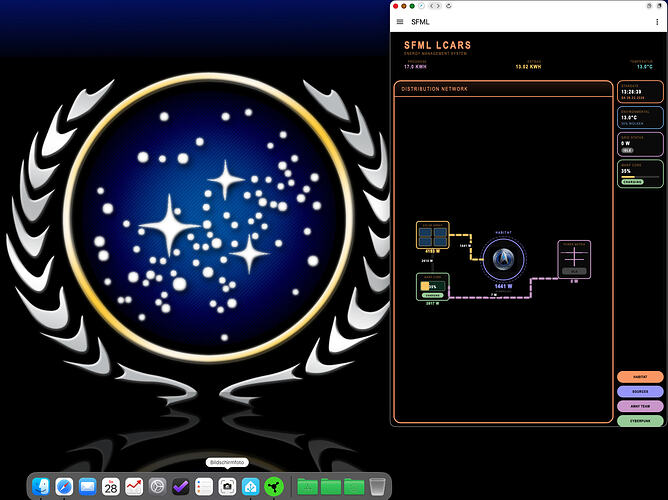Viewport: 668px width, 500px height.
Task: Click the tabs overview icon in title bar
Action: [660, 6]
